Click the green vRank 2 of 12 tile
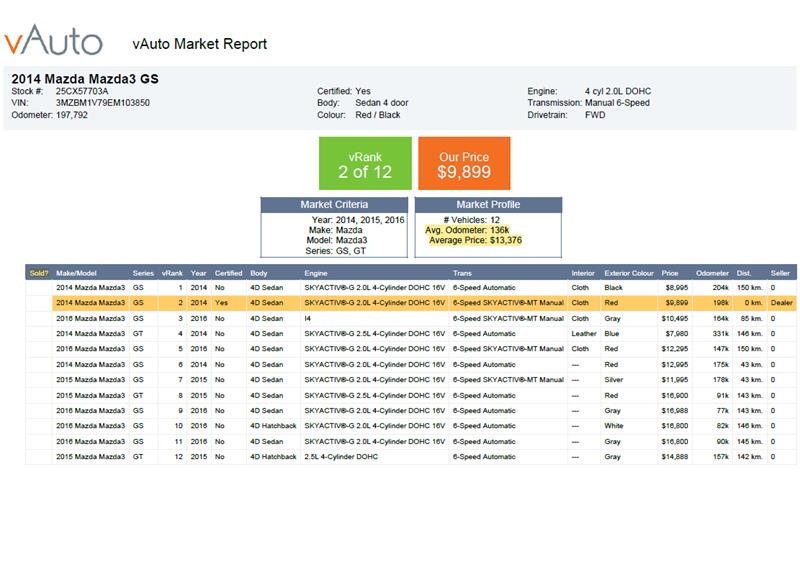The image size is (800, 580). (365, 163)
